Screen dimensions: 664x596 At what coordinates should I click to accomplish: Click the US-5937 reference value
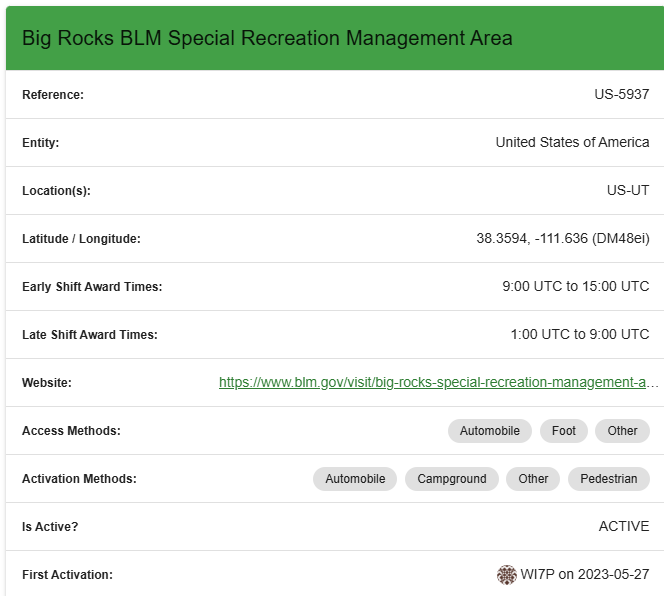621,95
